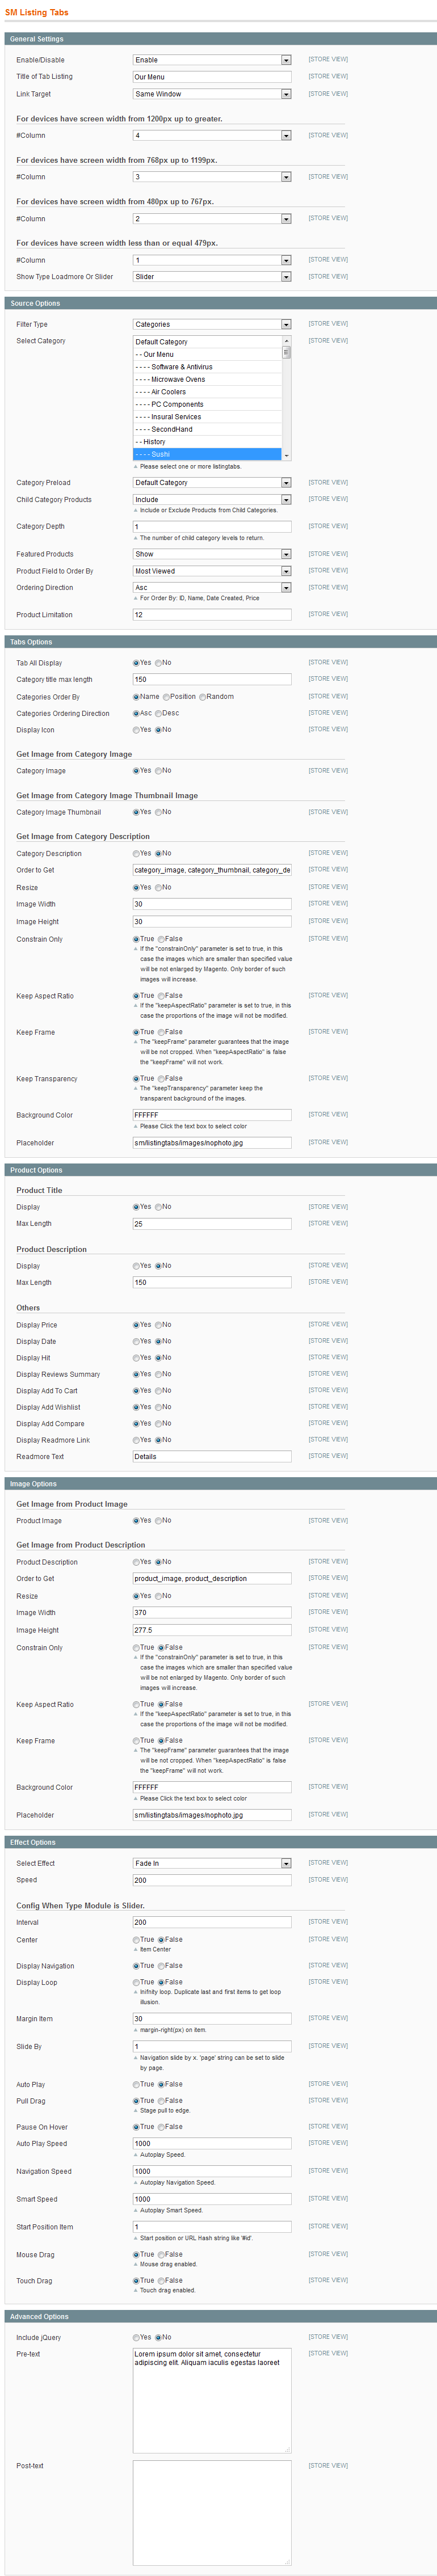Screen dimensions: 437x2576
Task: Collapse the Source Options section header
Action: (x=220, y=303)
